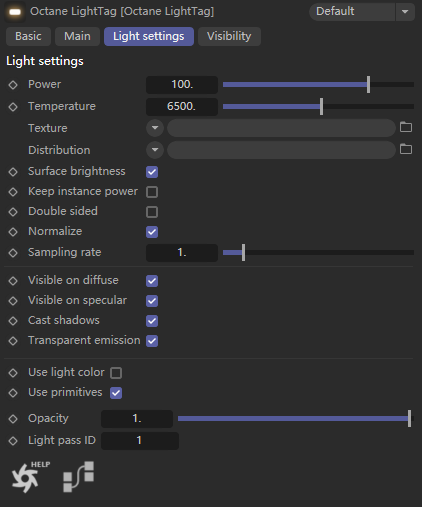Uncheck Use primitives

tap(116, 393)
